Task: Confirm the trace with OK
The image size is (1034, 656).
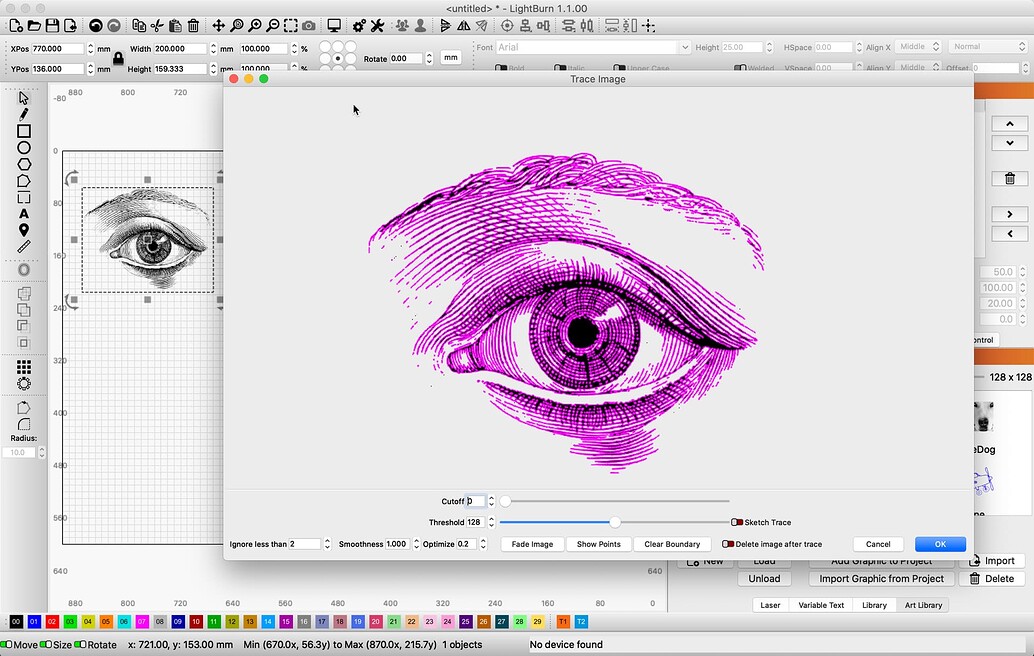Action: click(x=940, y=544)
